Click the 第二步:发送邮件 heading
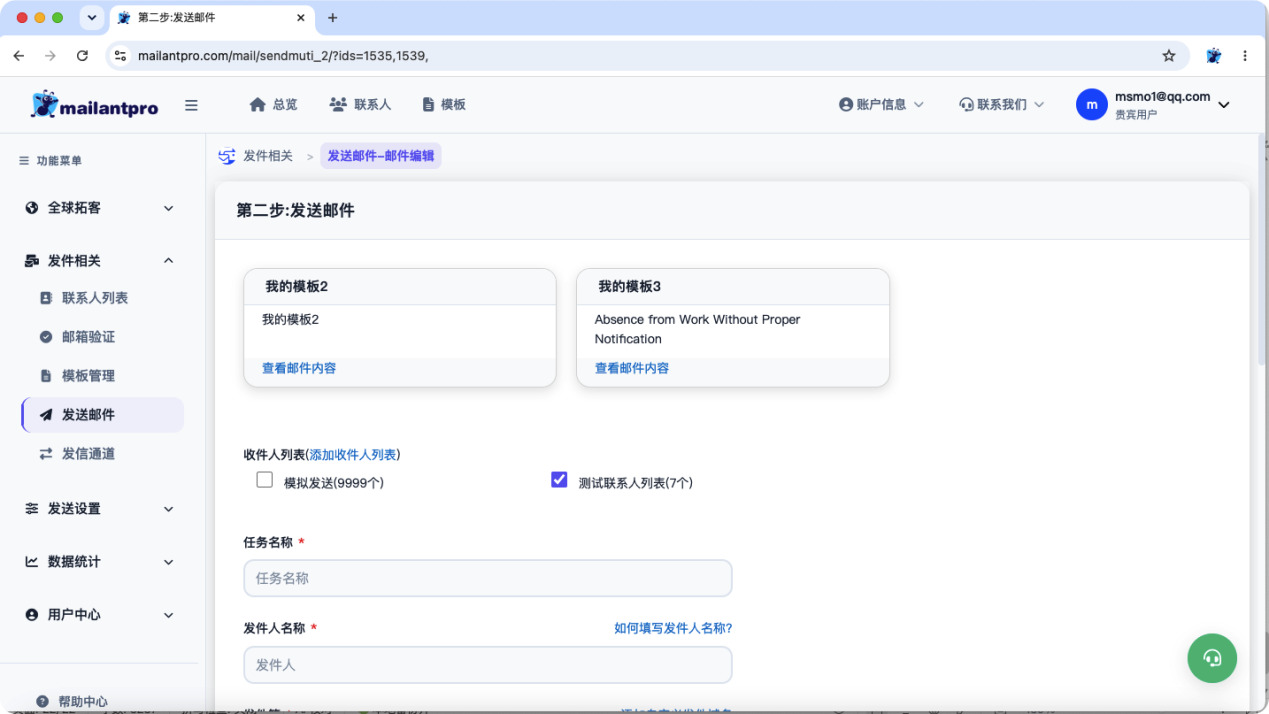Image resolution: width=1269 pixels, height=714 pixels. click(x=295, y=211)
